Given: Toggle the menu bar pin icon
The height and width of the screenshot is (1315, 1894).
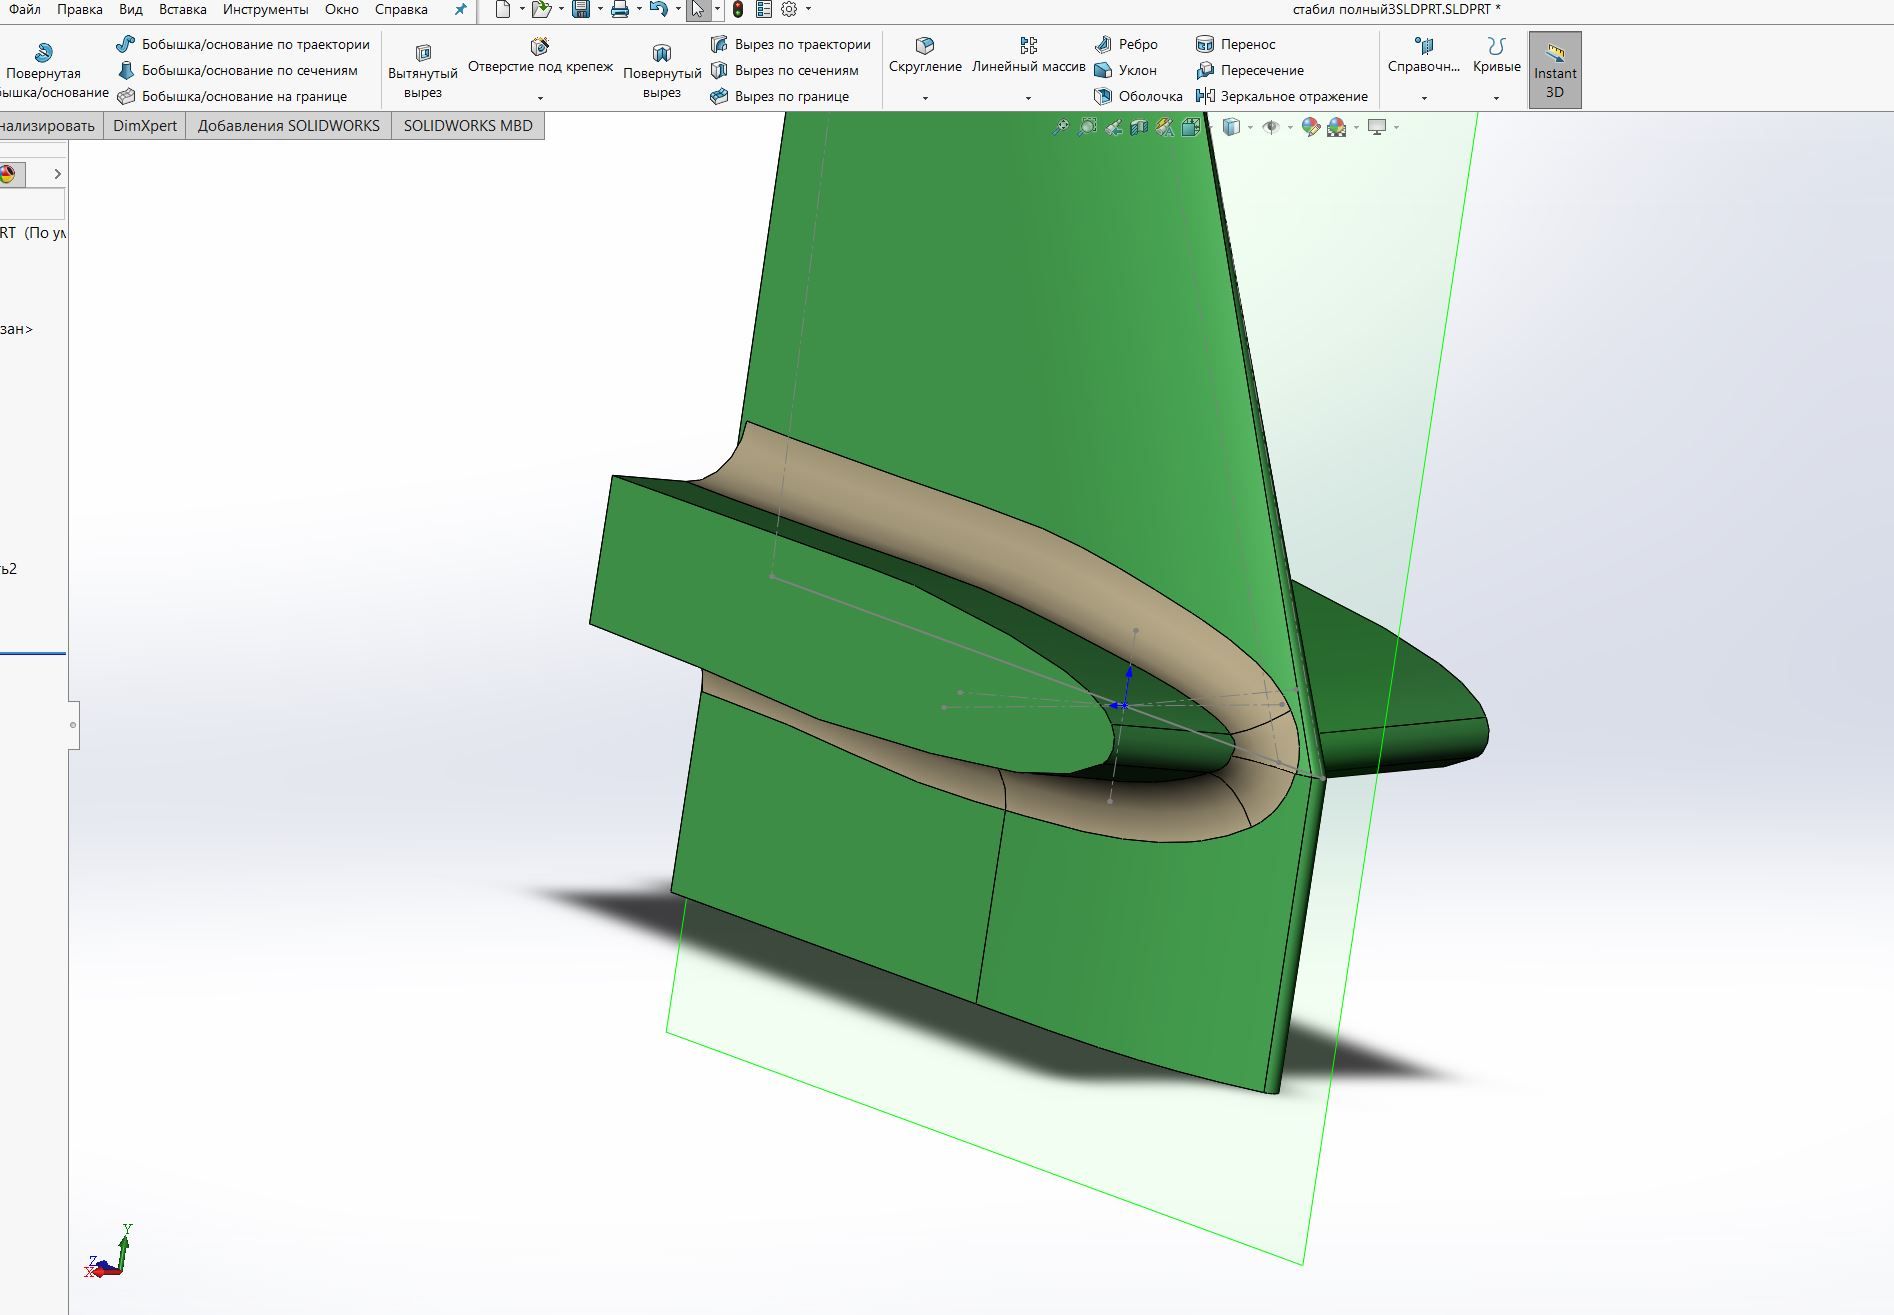Looking at the screenshot, I should click(460, 10).
